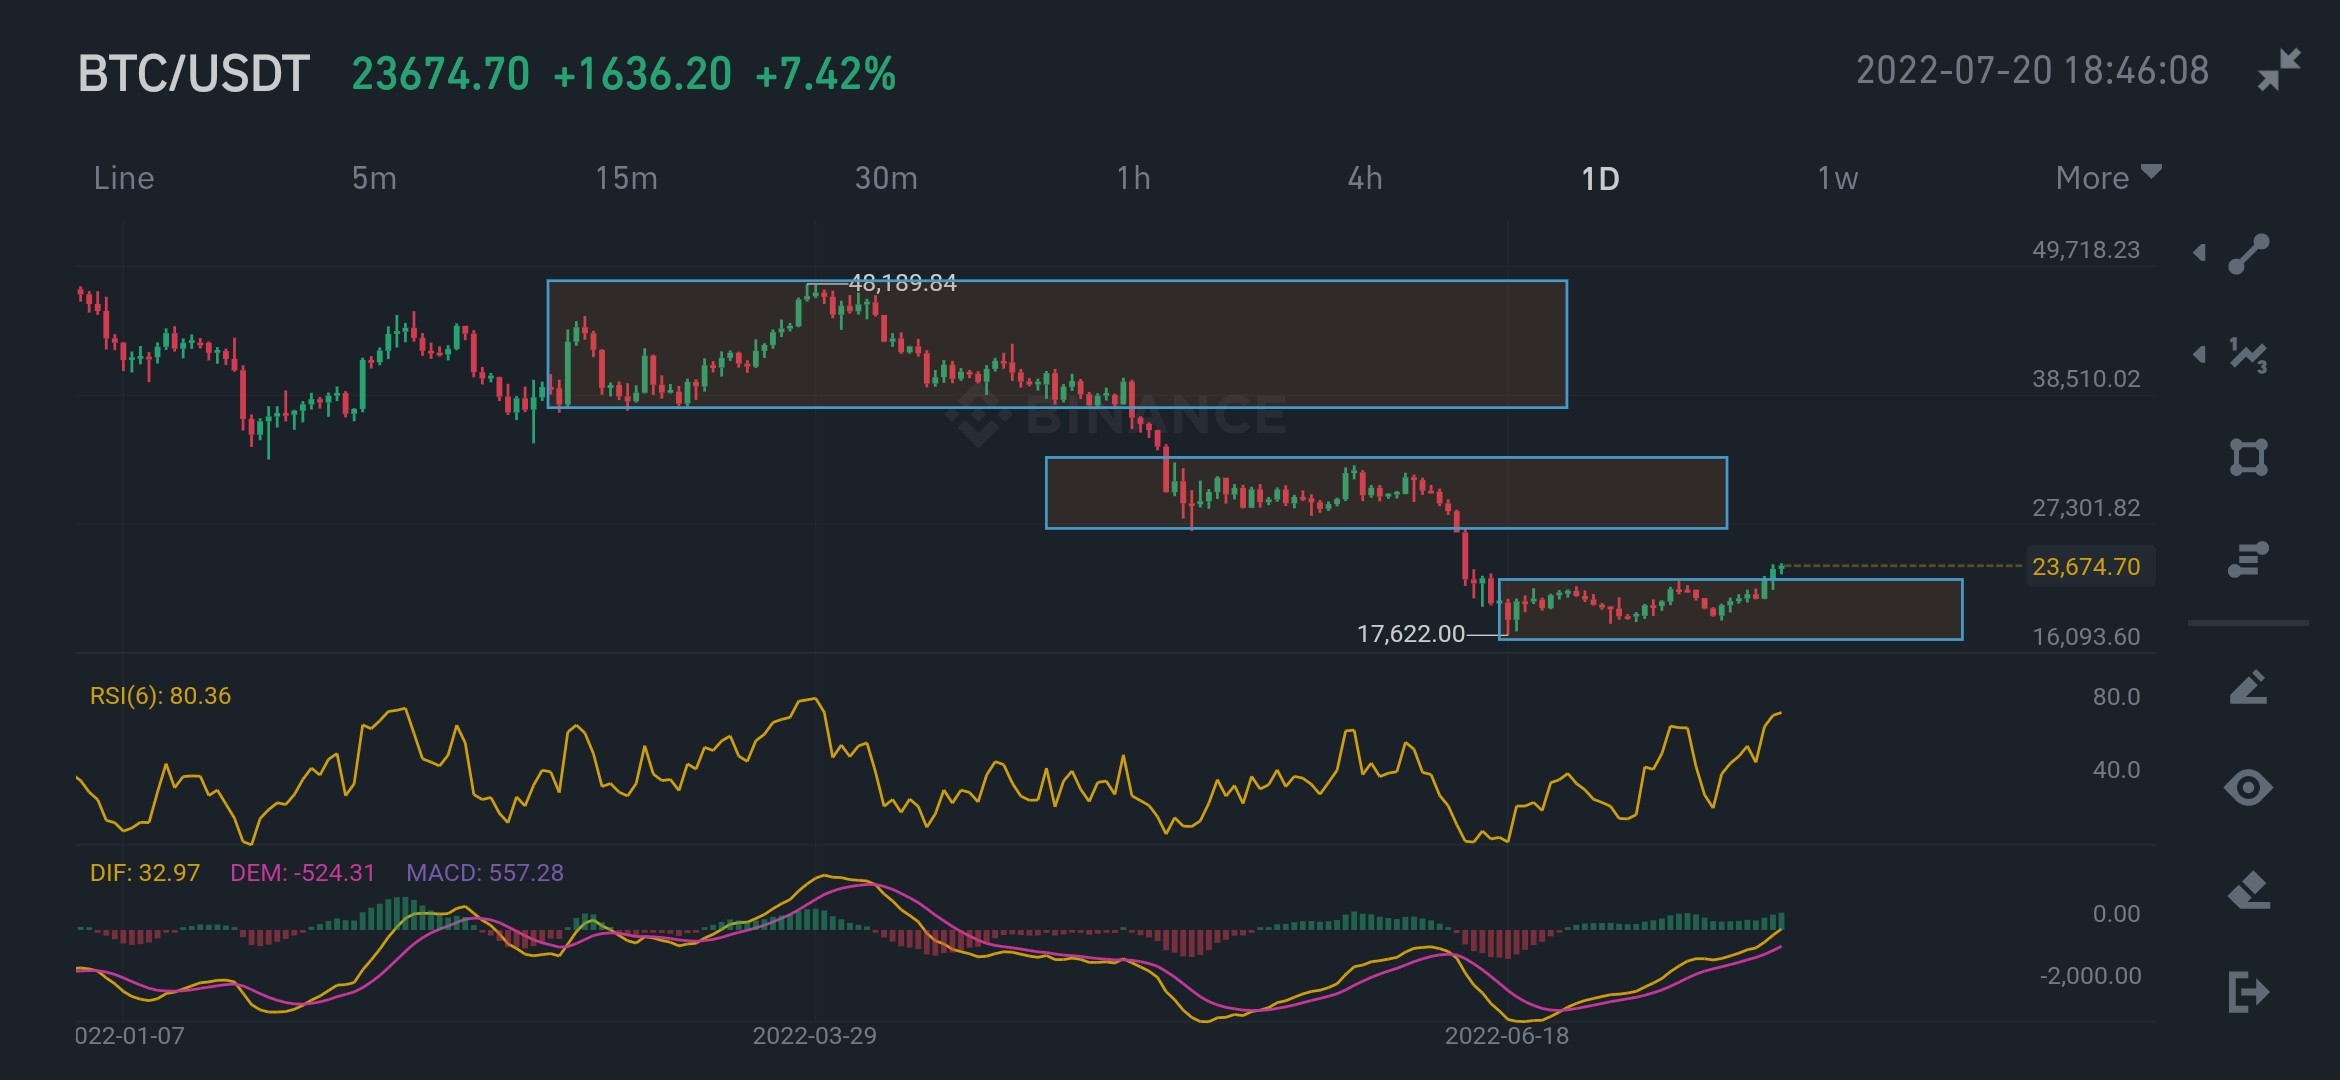This screenshot has width=2340, height=1080.
Task: Click the BTC/USDT pair title
Action: point(194,74)
